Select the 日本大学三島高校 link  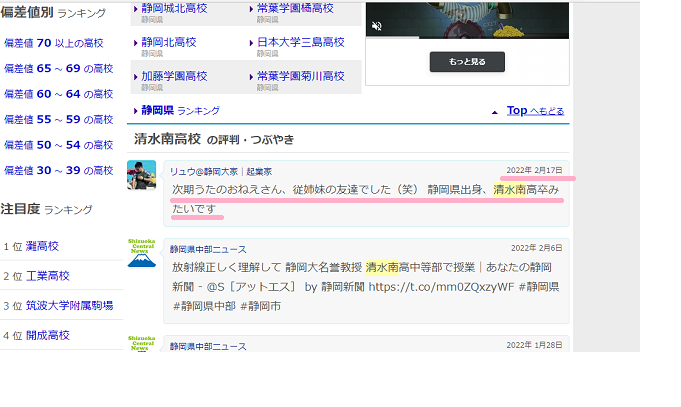300,42
